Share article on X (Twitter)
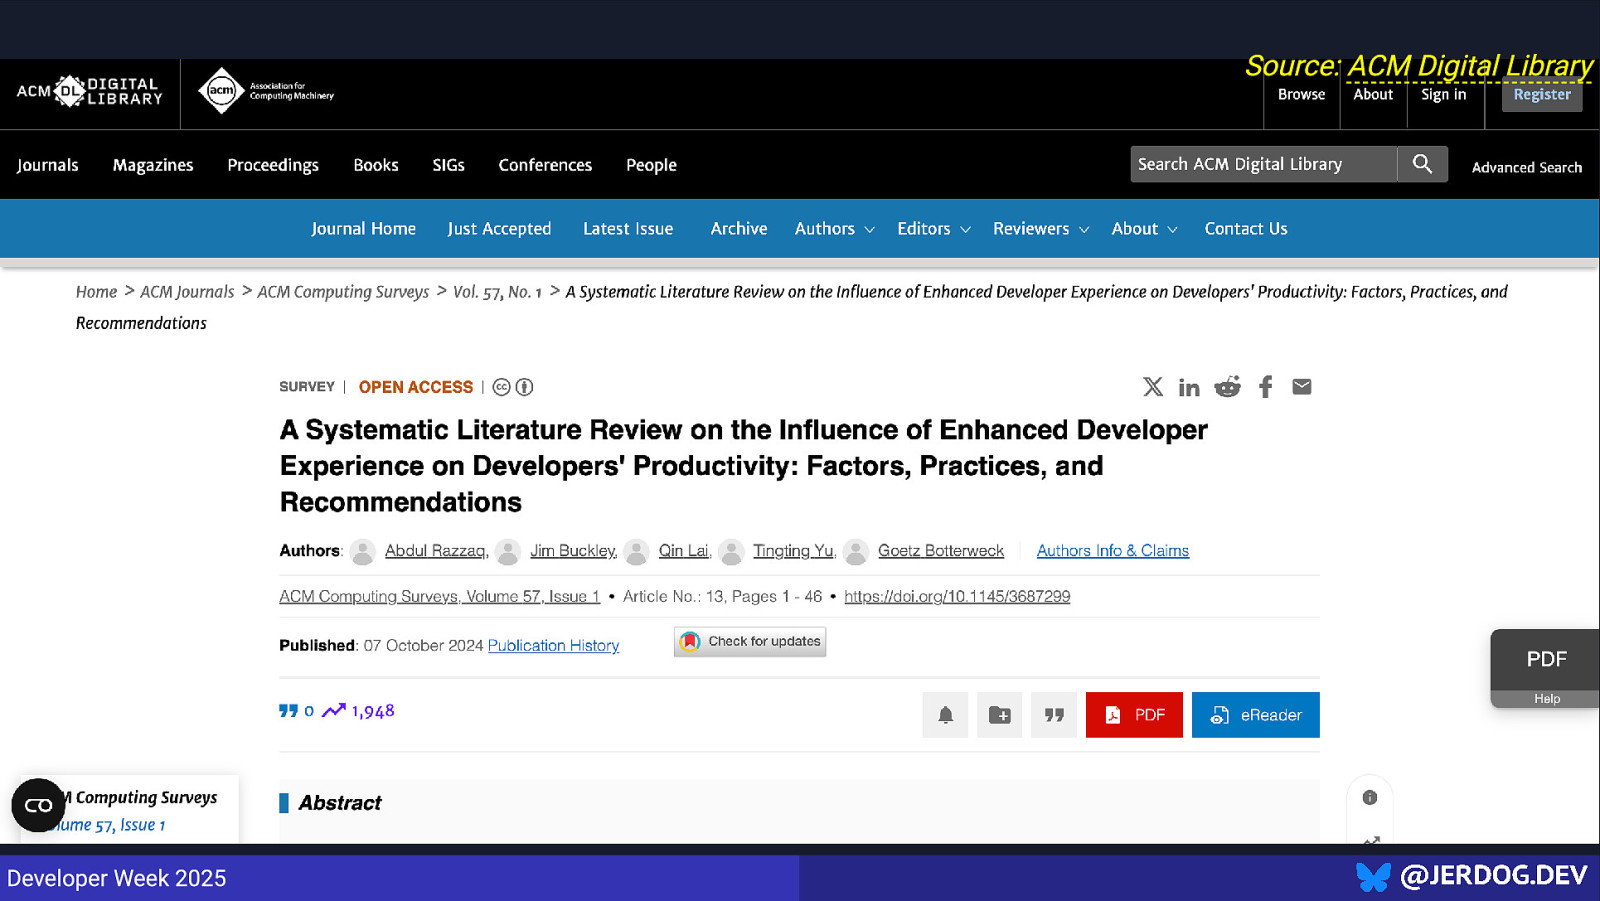1600x901 pixels. (x=1153, y=387)
